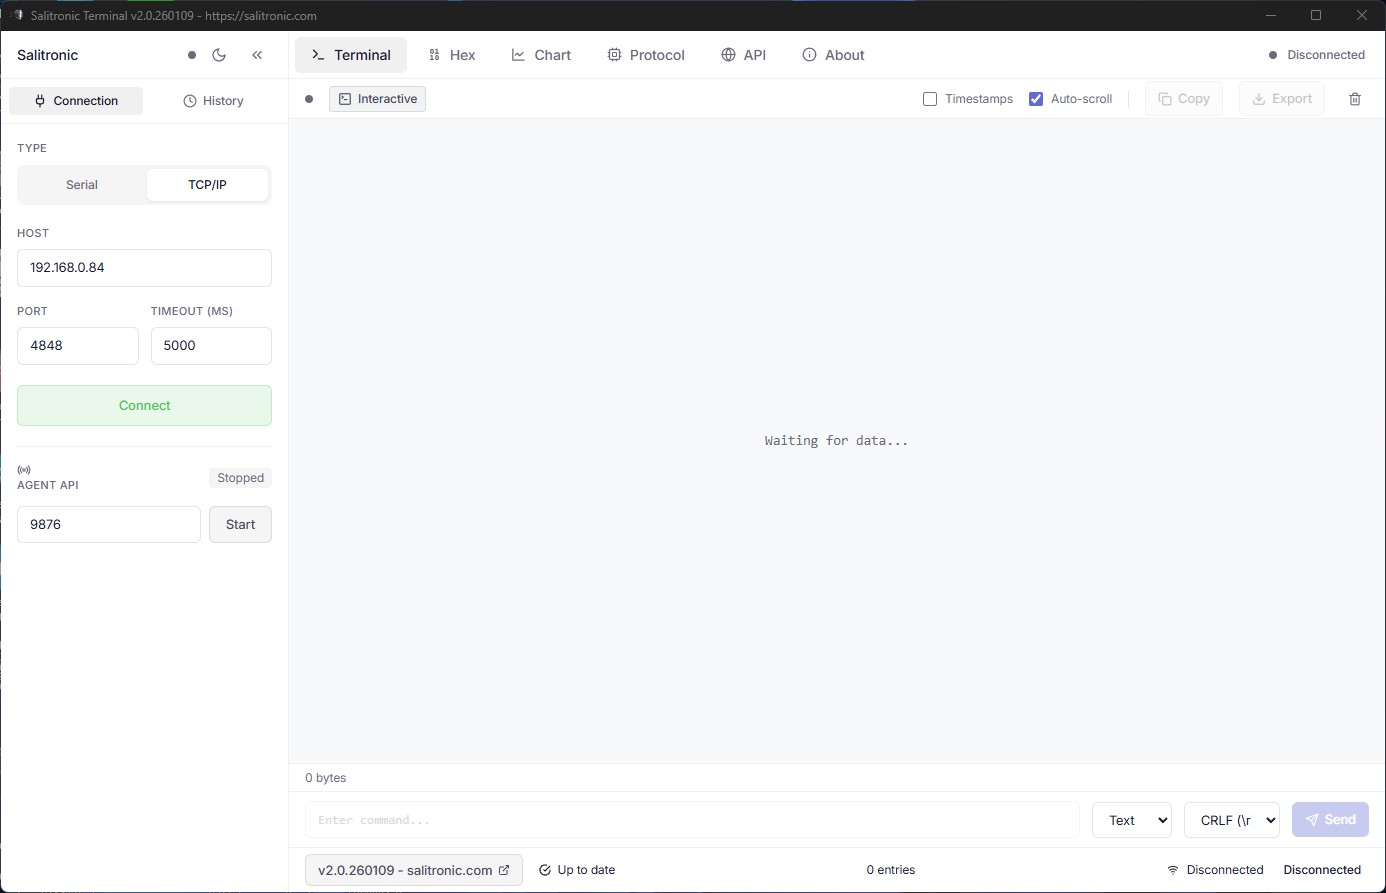Screen dimensions: 1386x893
Task: Click the 0 bytes counter
Action: click(326, 778)
